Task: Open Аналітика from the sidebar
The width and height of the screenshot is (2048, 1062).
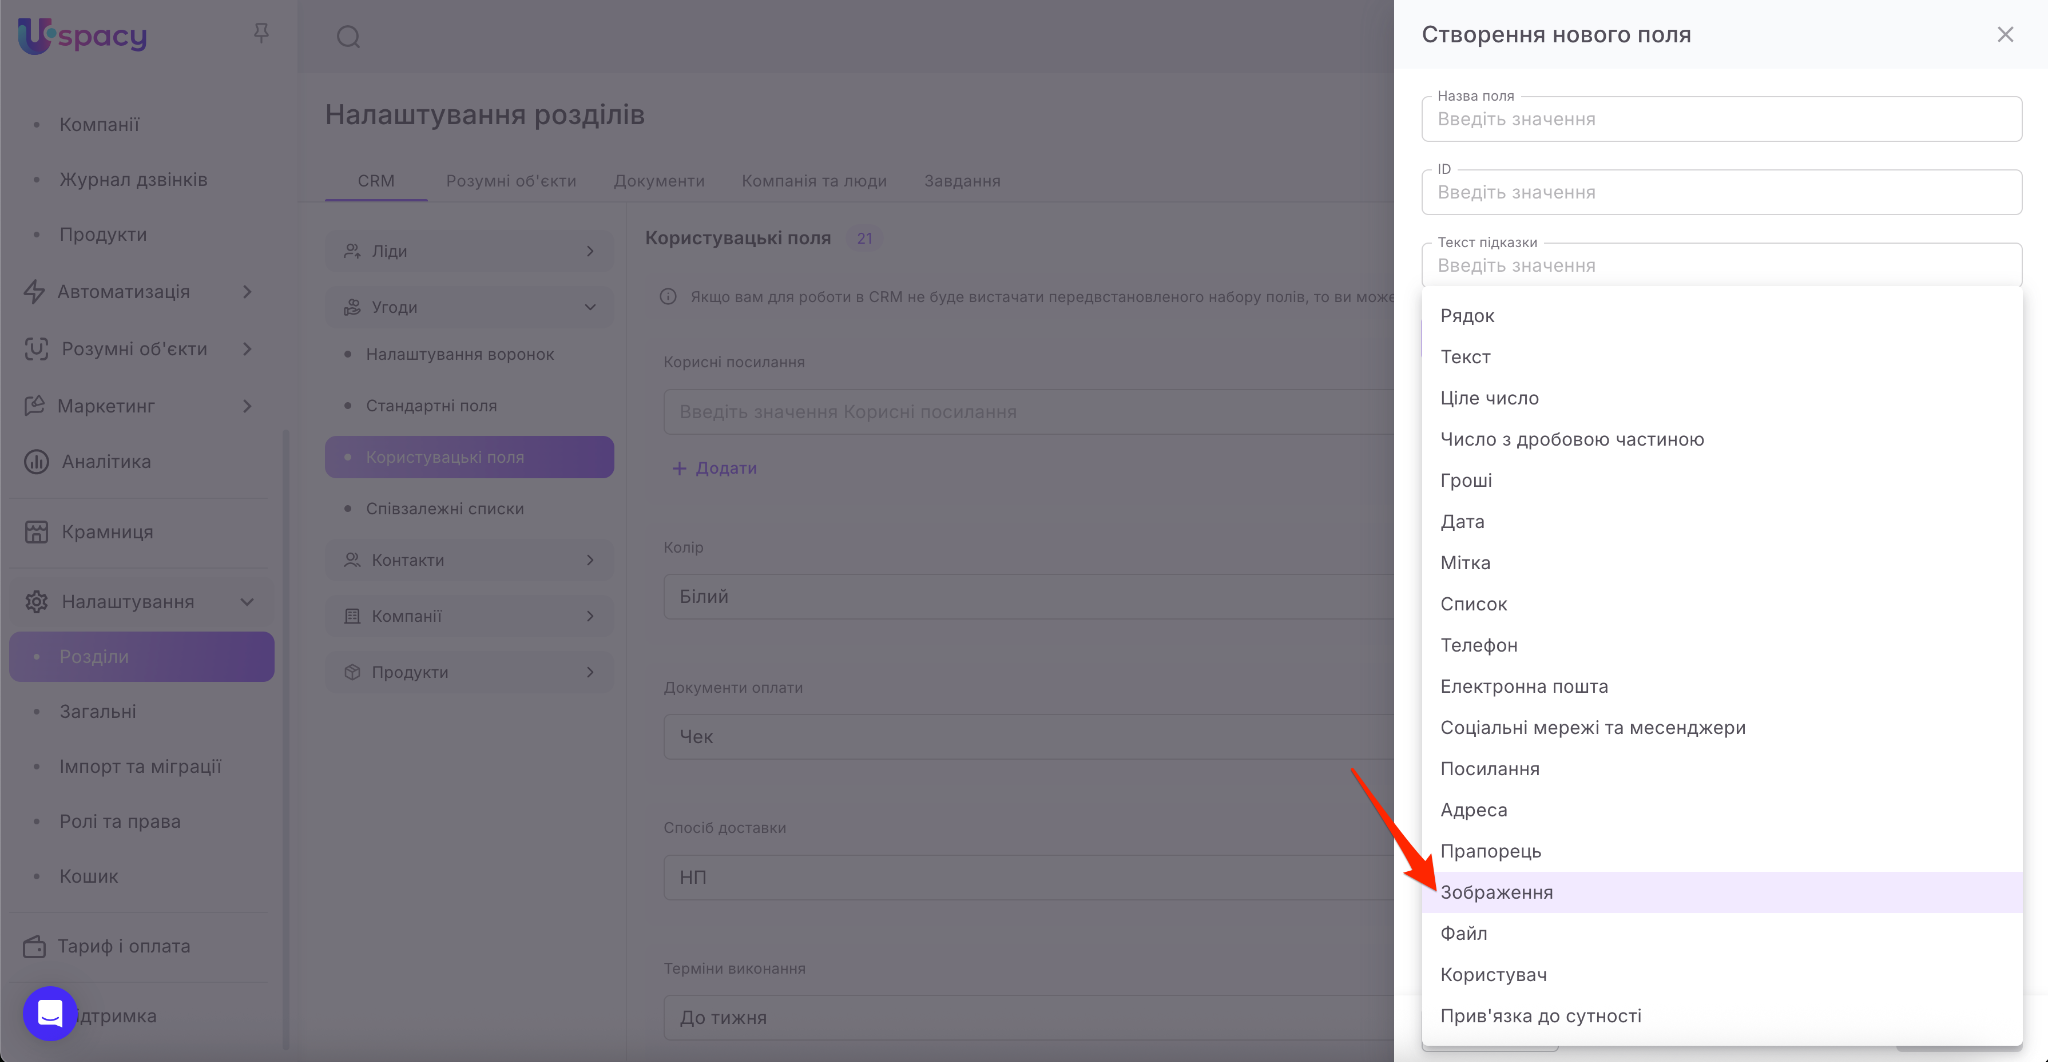Action: point(105,462)
